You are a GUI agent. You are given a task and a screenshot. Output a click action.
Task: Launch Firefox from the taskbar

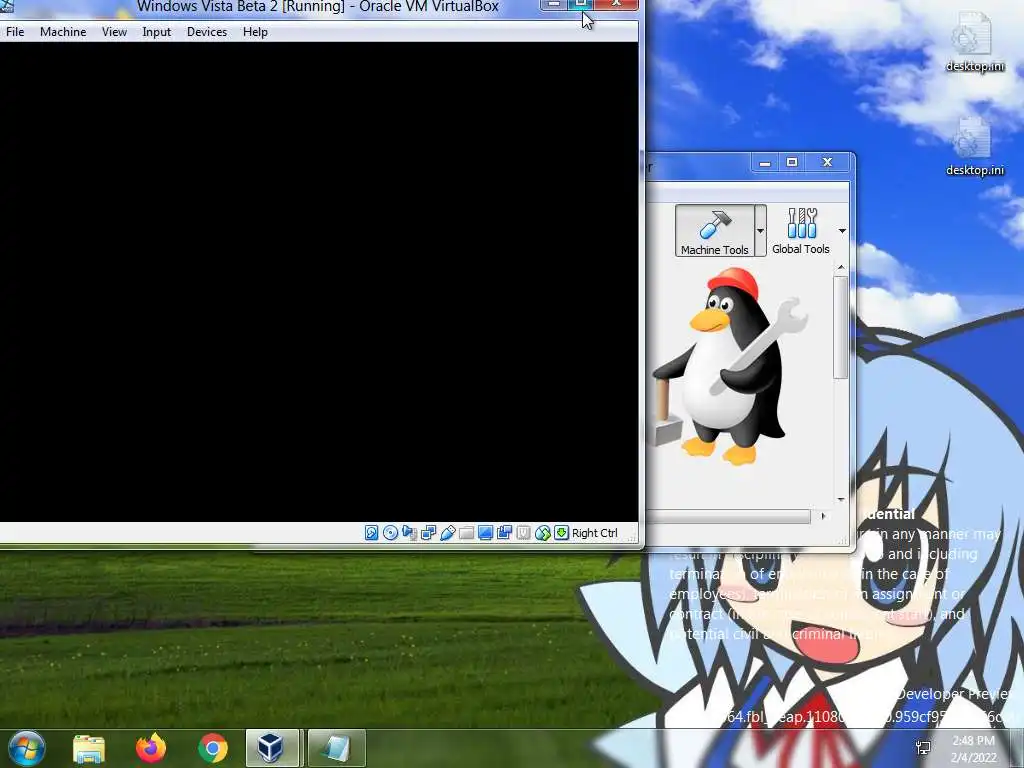[151, 748]
